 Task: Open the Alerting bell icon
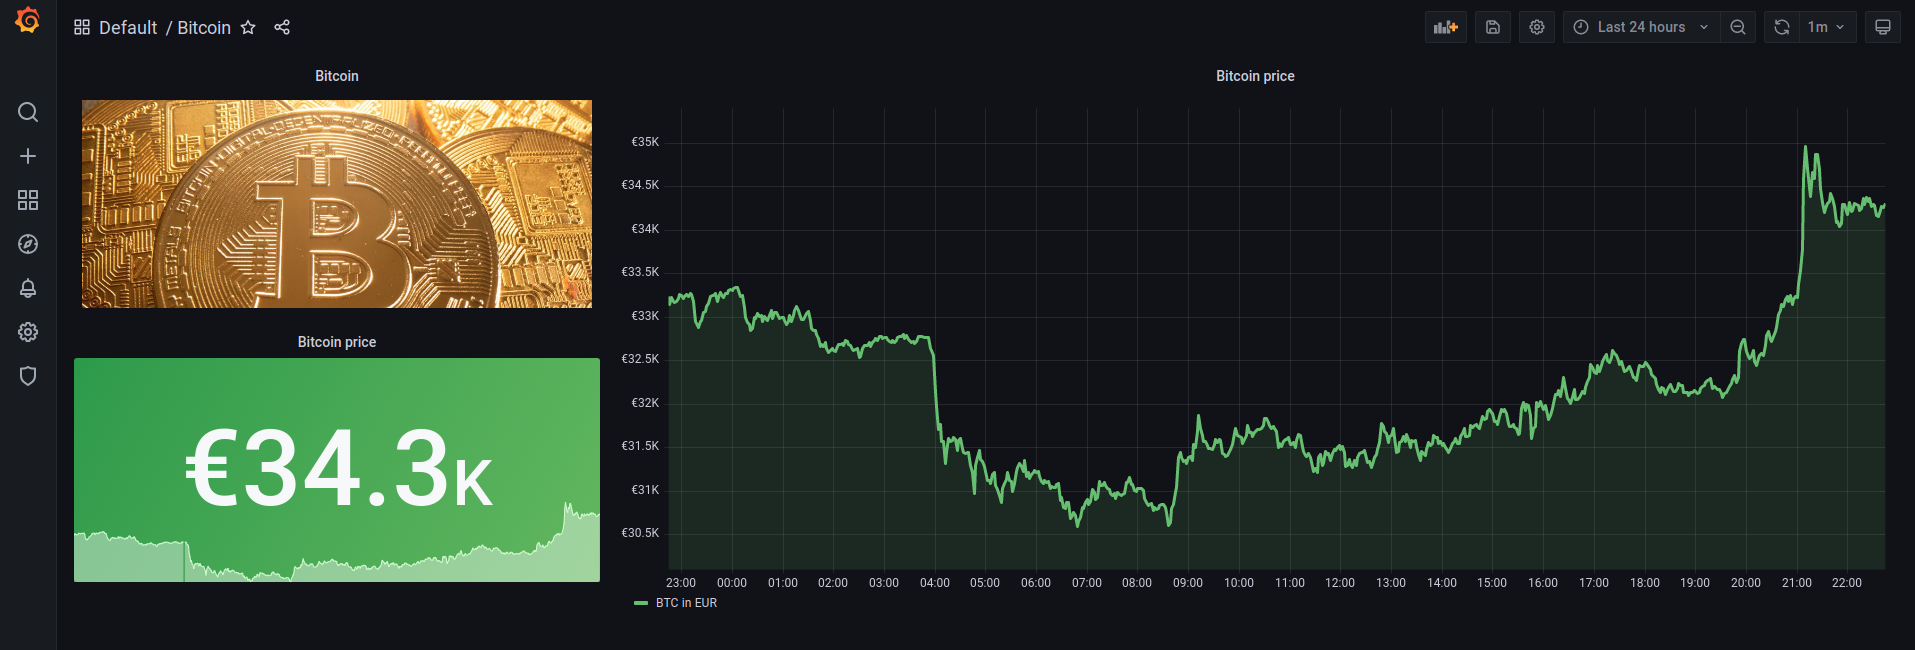click(28, 288)
